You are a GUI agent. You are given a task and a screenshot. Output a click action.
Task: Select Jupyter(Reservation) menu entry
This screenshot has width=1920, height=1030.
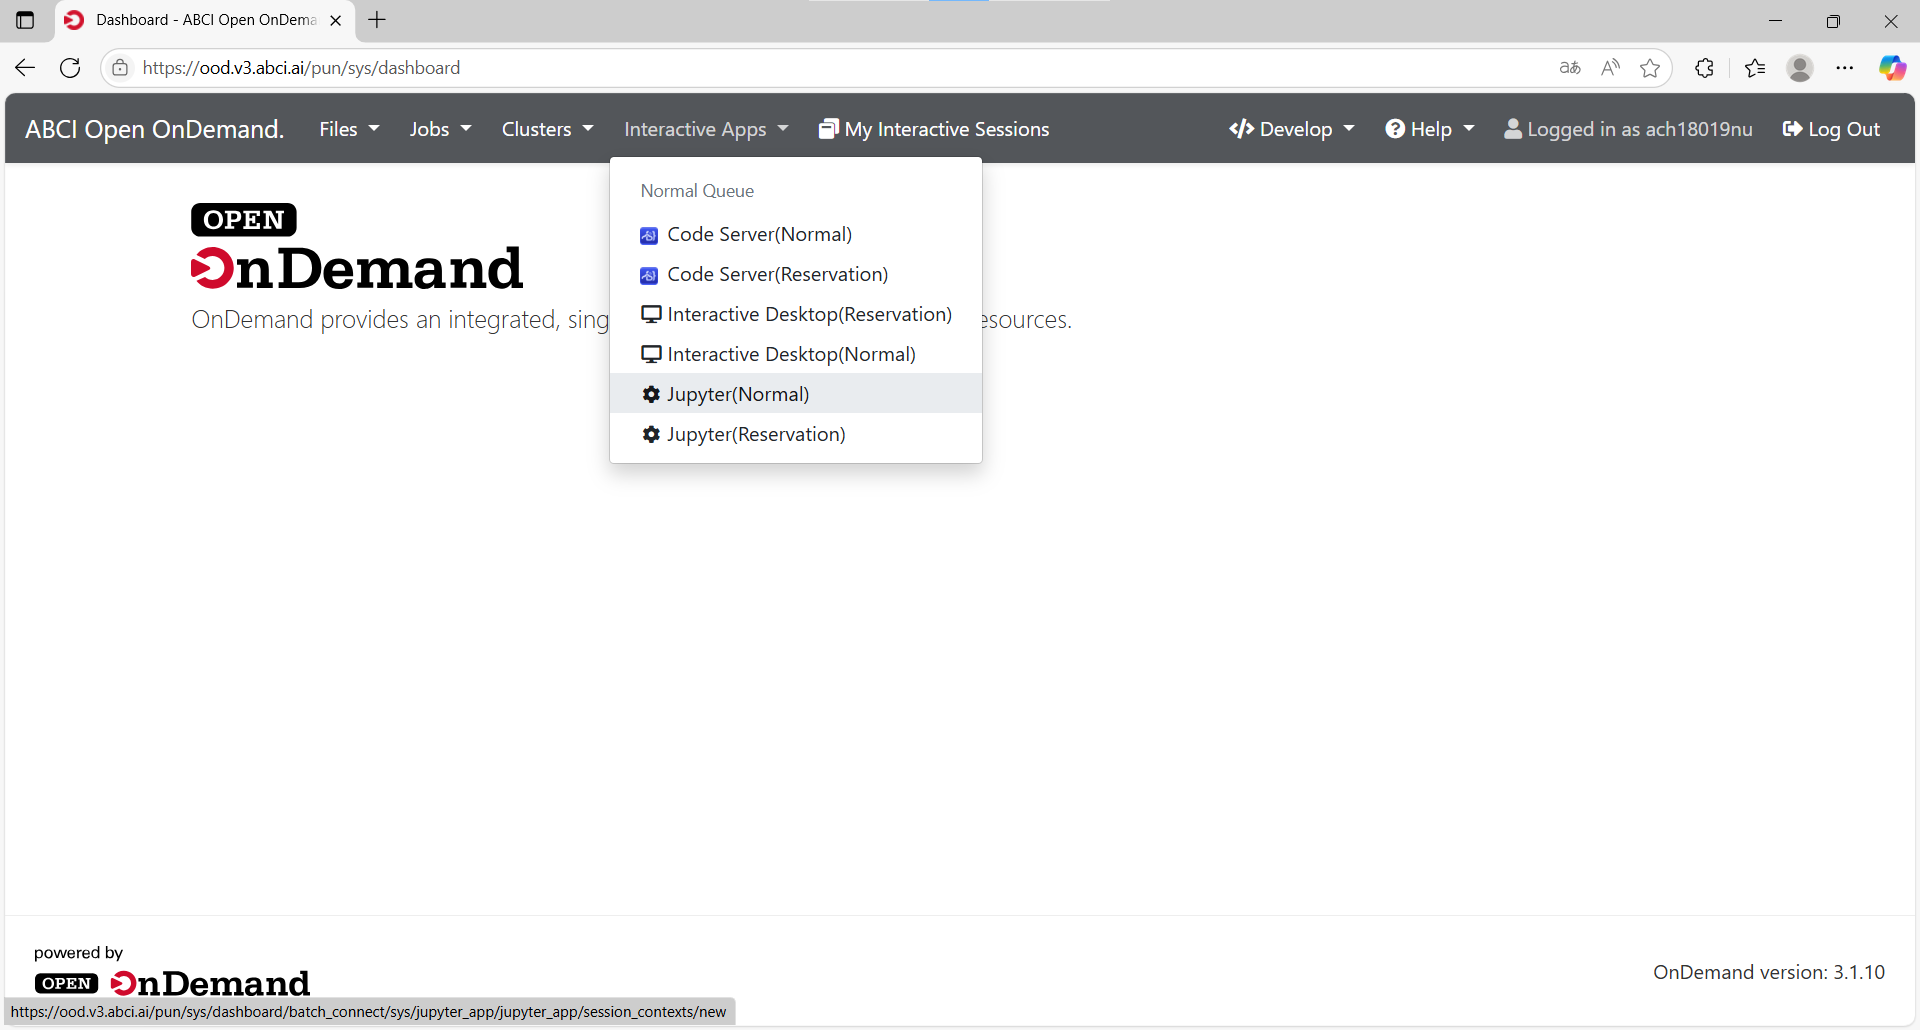[796, 434]
